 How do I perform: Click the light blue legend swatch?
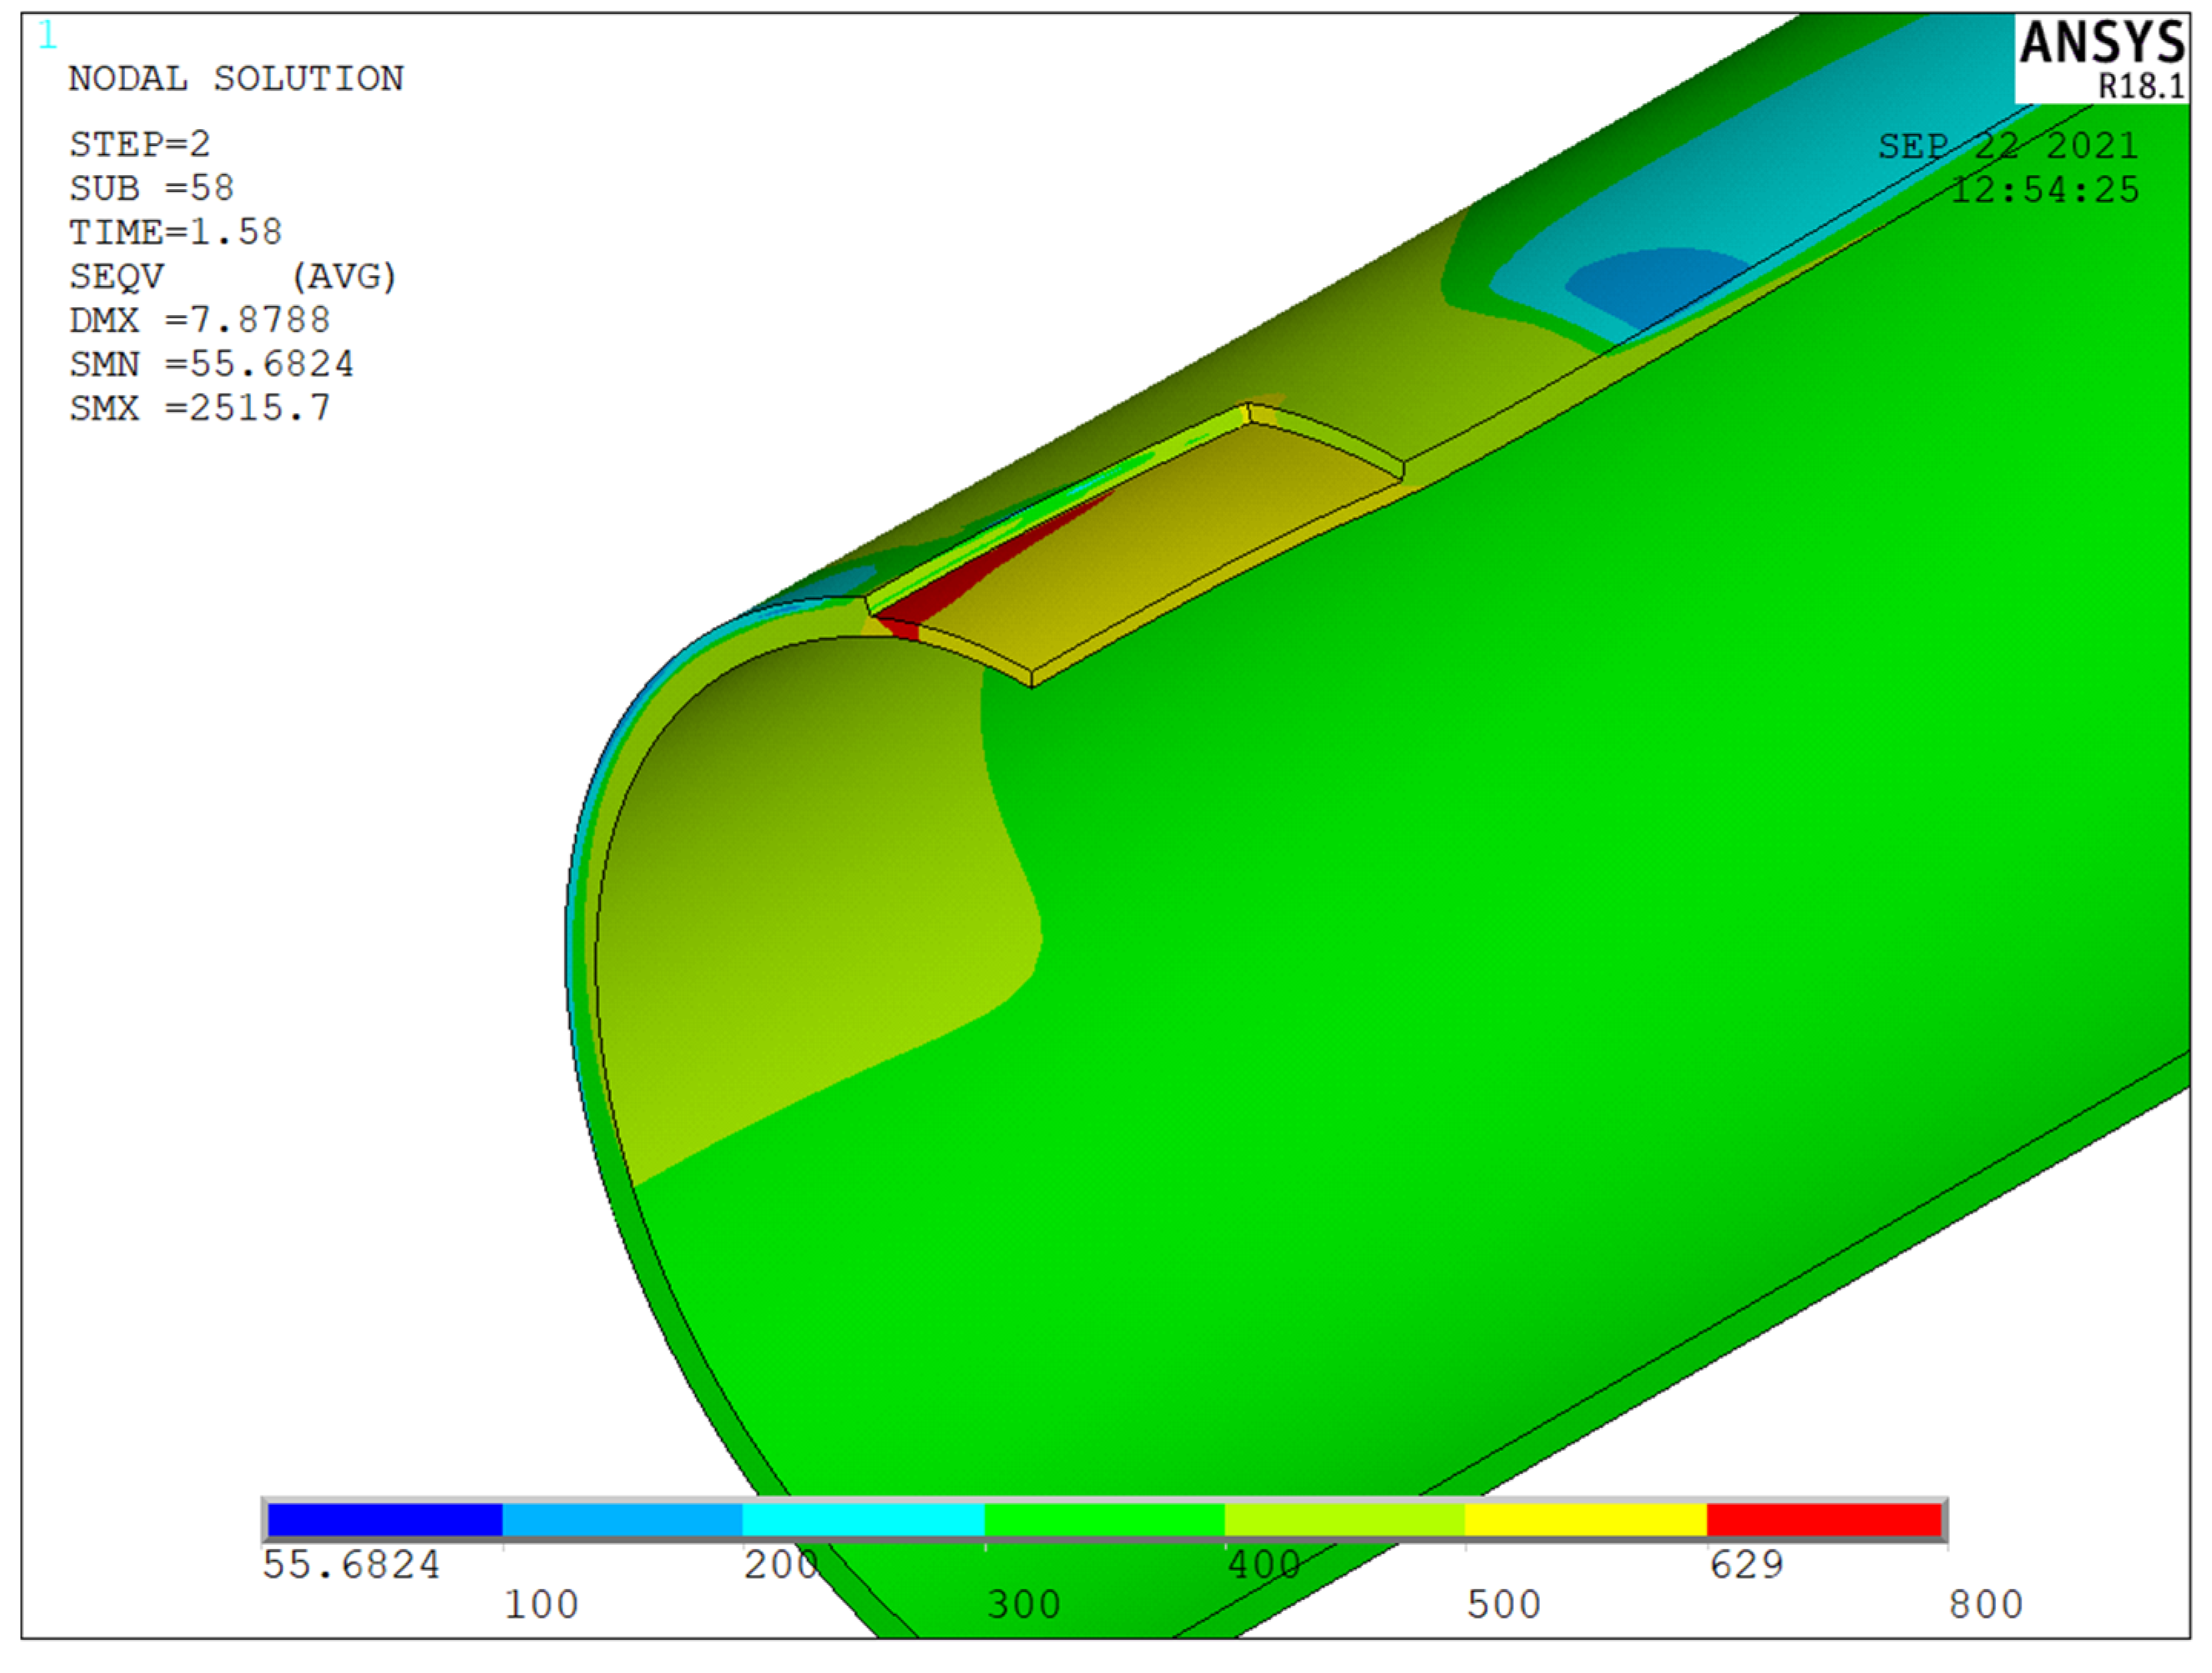pos(622,1520)
